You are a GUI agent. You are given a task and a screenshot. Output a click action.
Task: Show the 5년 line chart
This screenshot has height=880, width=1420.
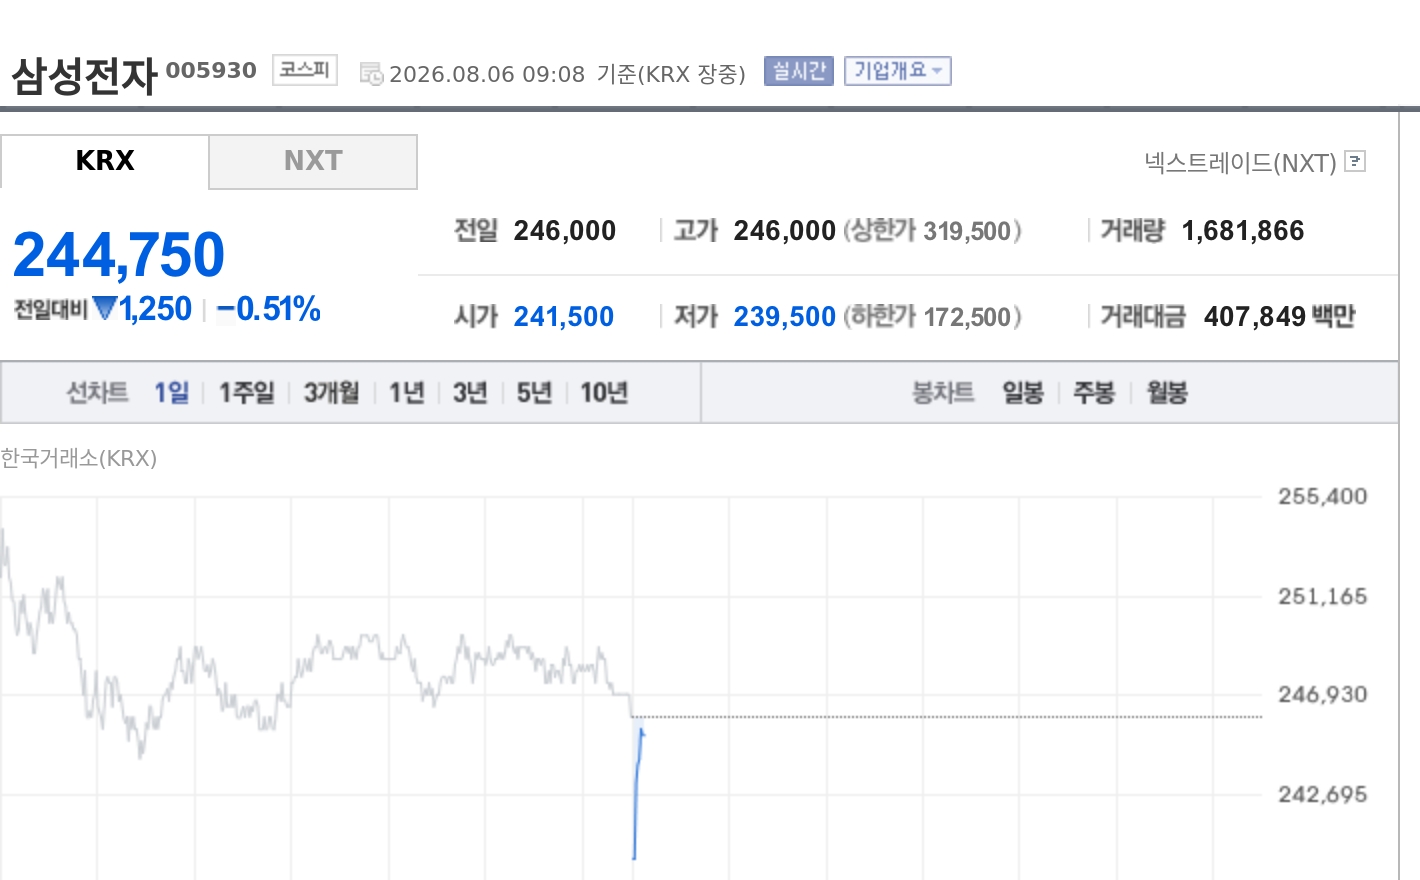pyautogui.click(x=534, y=392)
